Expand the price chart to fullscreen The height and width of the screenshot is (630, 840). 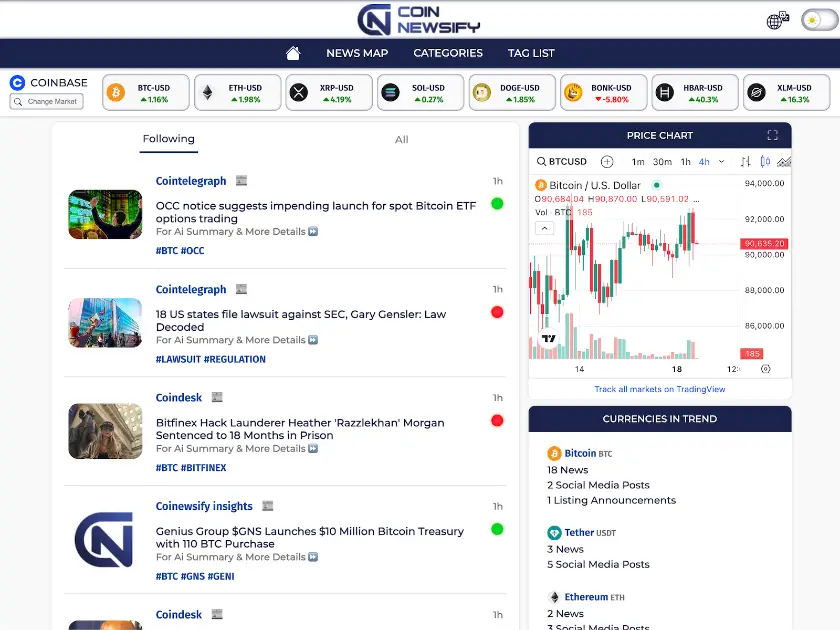pyautogui.click(x=771, y=135)
